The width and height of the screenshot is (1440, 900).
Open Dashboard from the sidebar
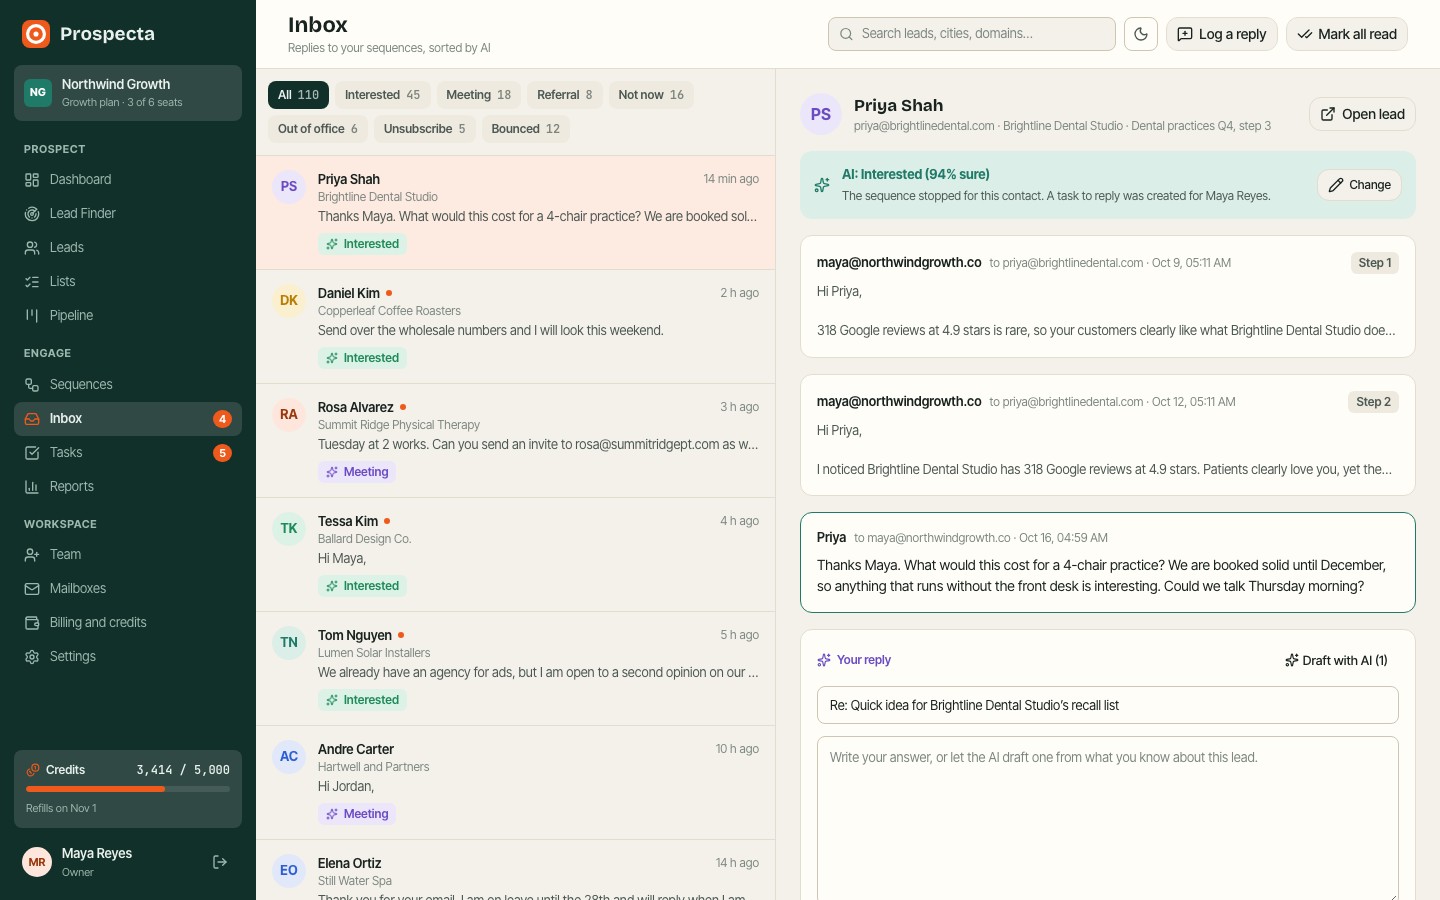coord(128,180)
